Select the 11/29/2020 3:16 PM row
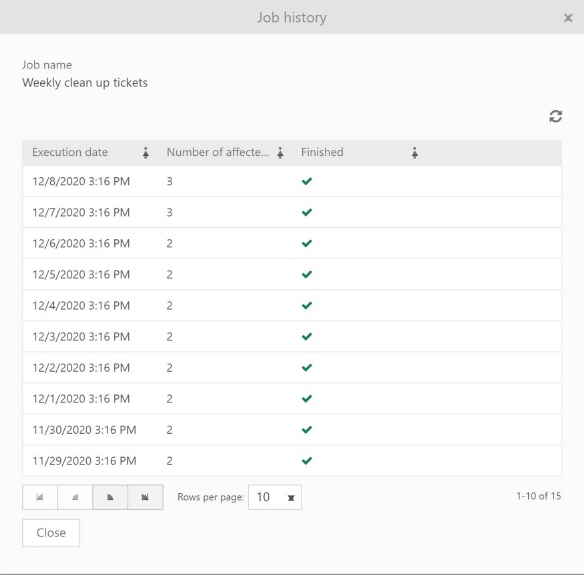The image size is (584, 575). click(x=292, y=461)
